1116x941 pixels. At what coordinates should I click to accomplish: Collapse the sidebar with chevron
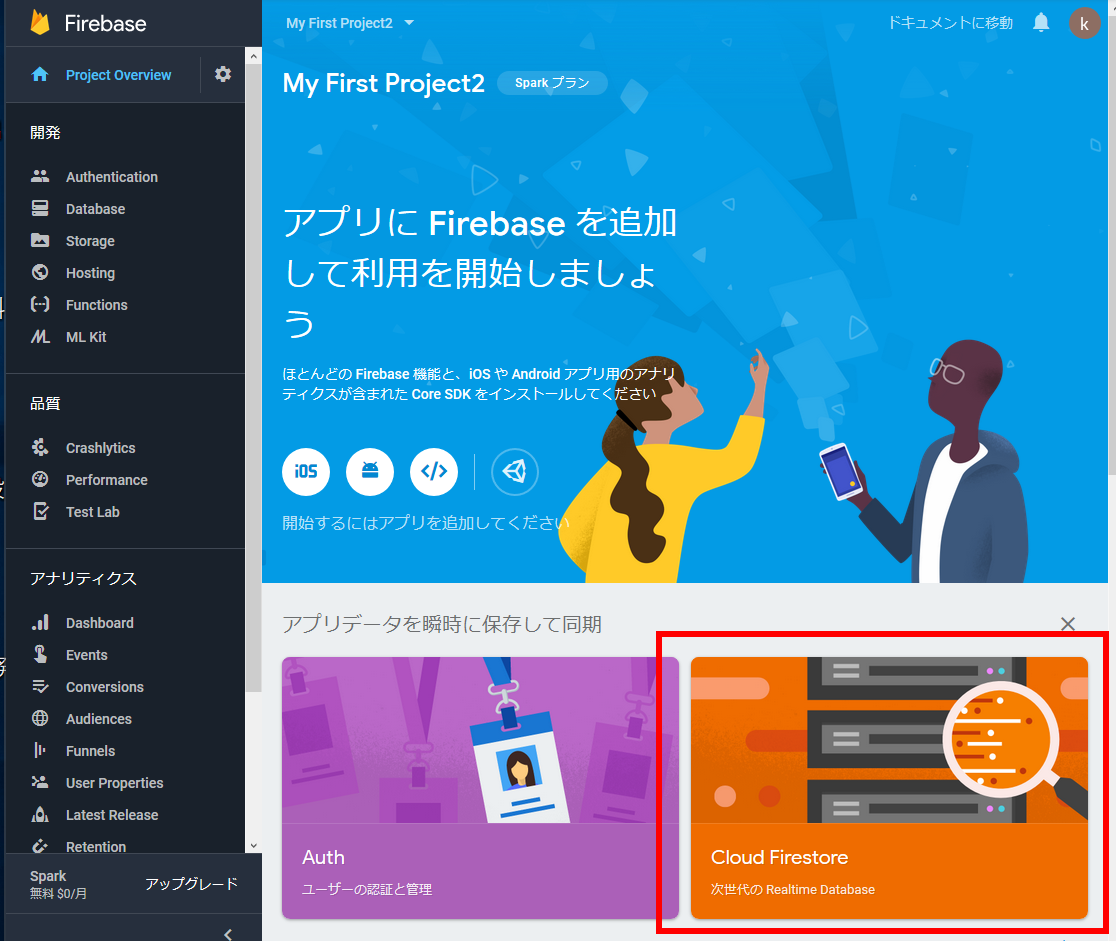pyautogui.click(x=228, y=933)
